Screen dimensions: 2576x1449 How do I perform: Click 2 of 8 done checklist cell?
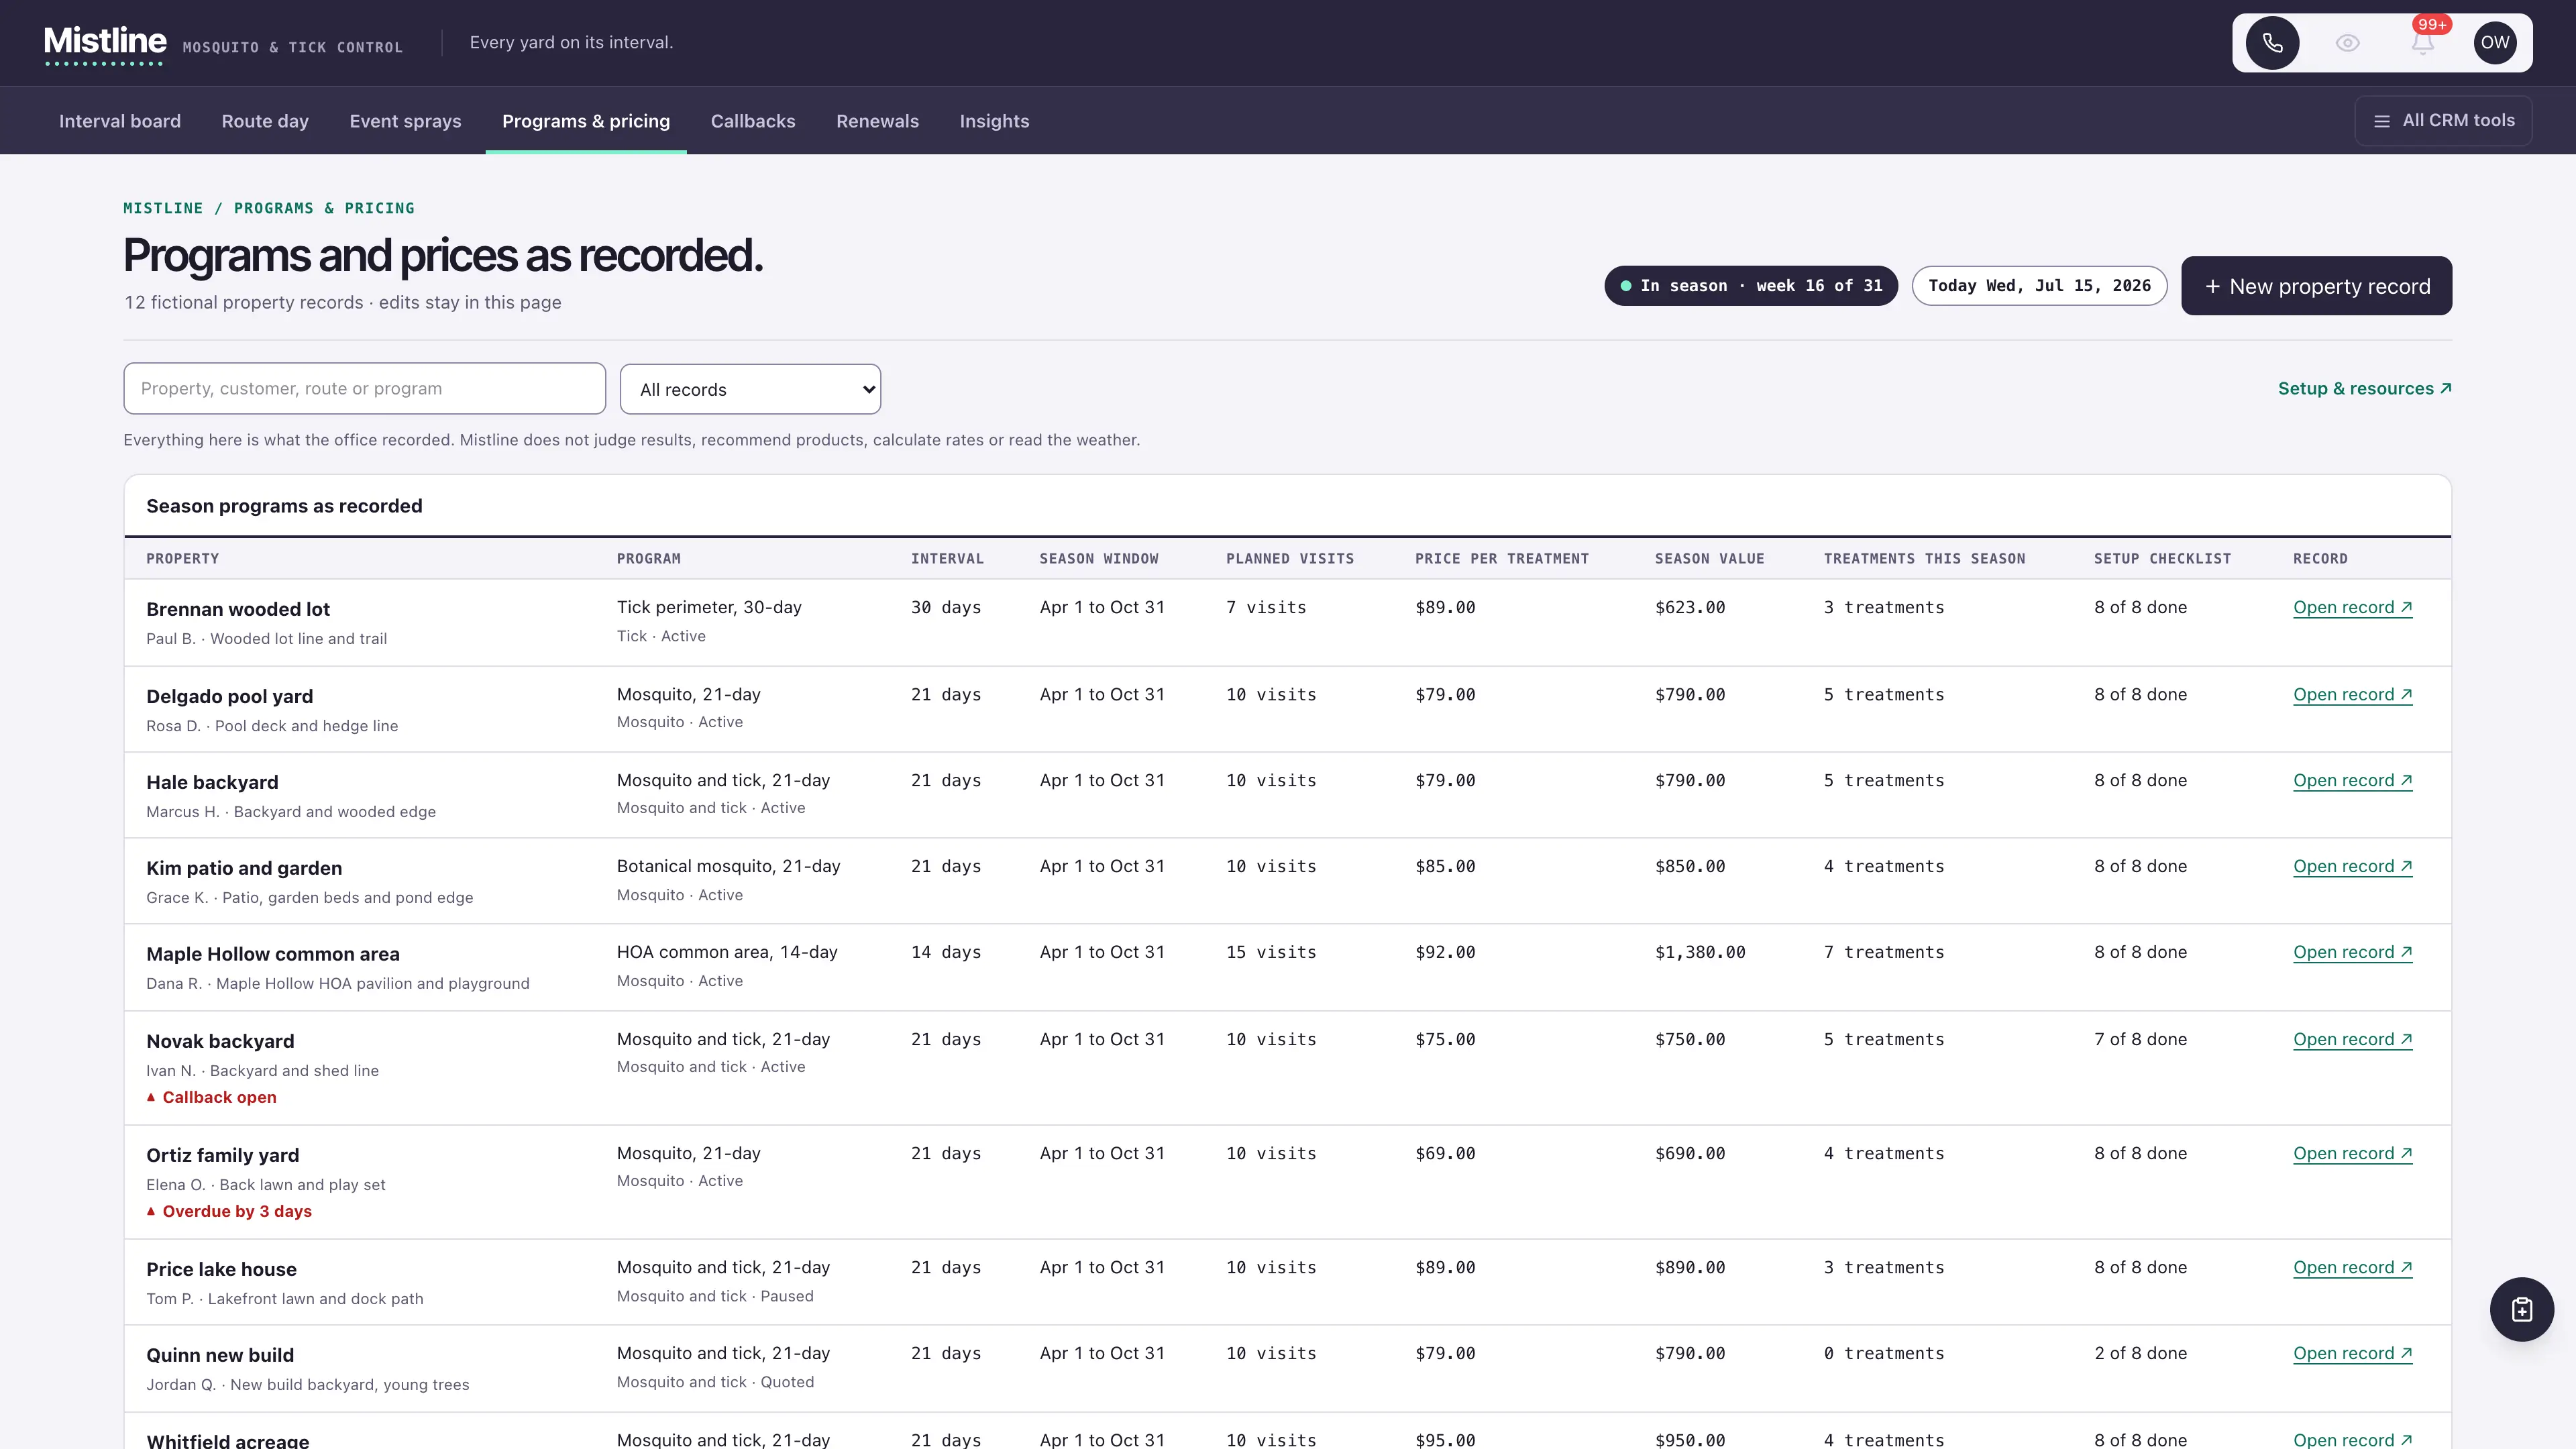click(2140, 1353)
